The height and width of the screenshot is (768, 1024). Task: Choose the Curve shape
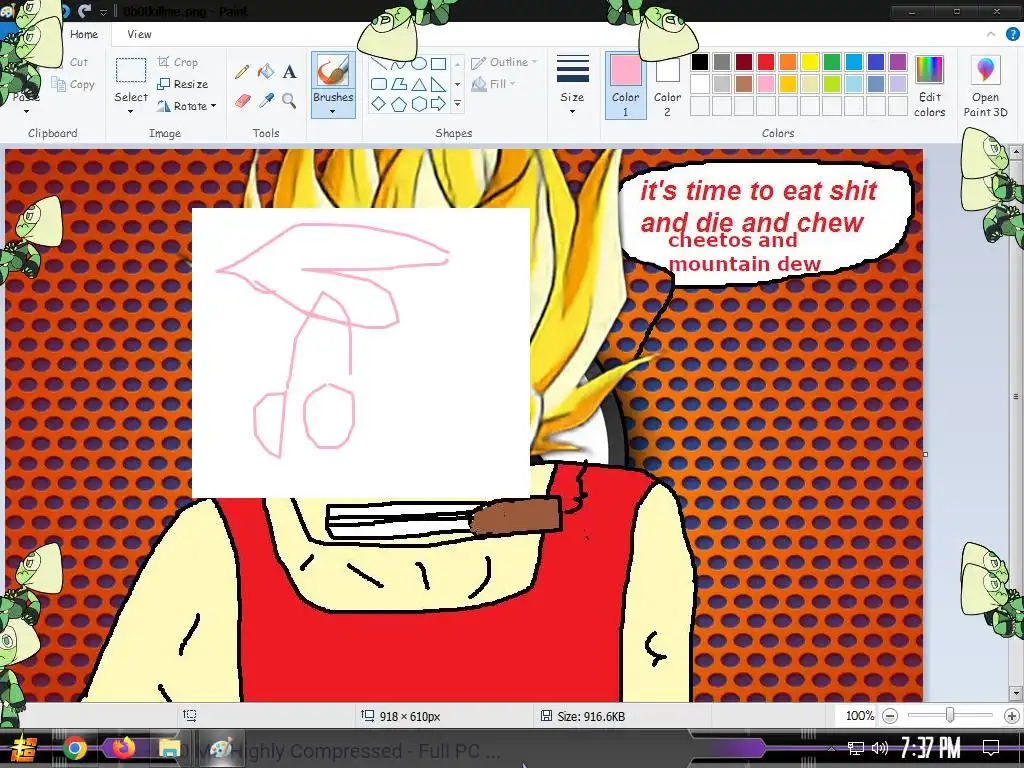[399, 63]
